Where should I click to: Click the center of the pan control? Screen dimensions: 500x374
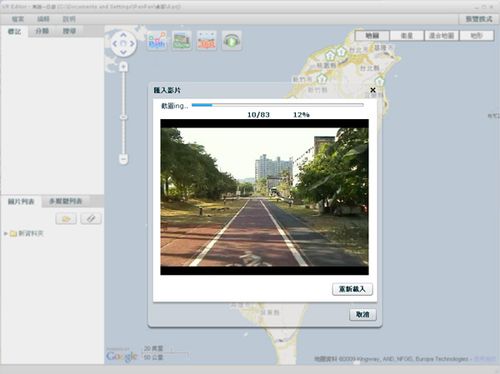(x=123, y=44)
